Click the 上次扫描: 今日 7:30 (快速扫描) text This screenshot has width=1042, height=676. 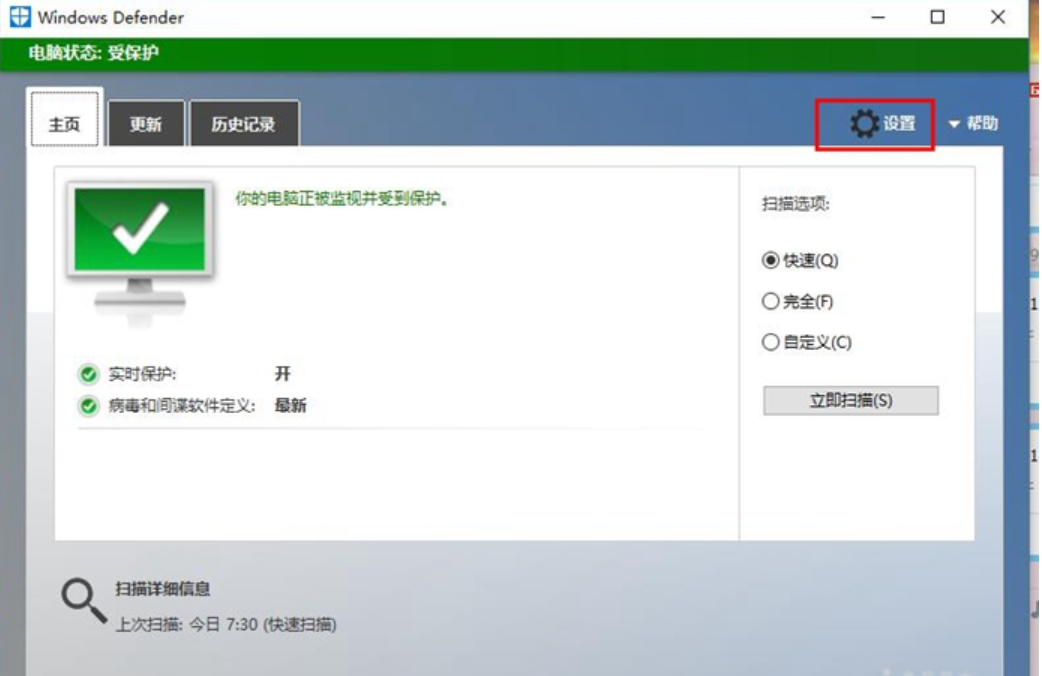(x=227, y=625)
